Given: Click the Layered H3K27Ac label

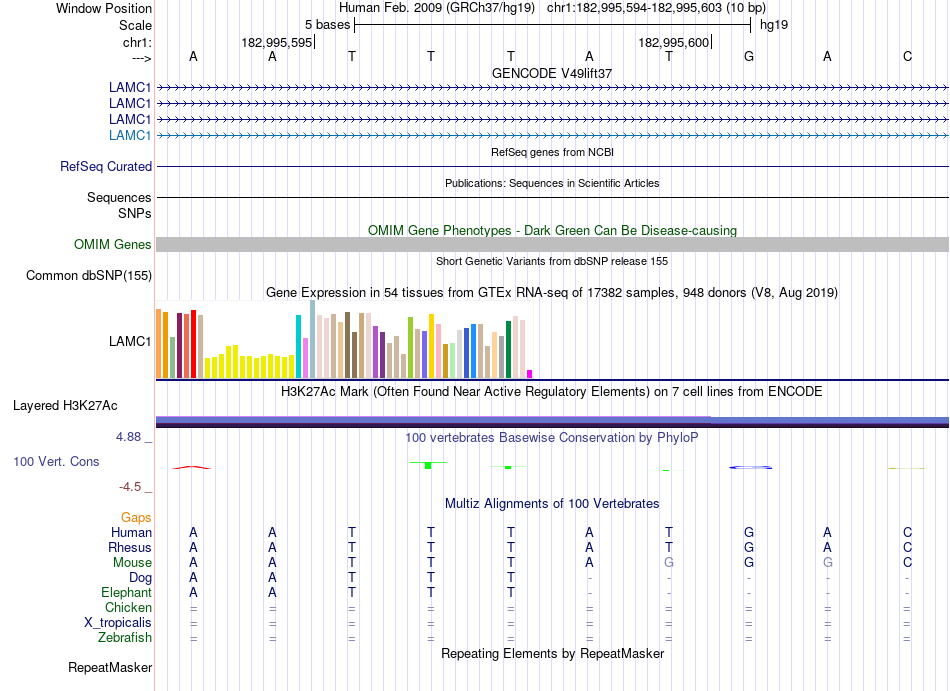Looking at the screenshot, I should click(65, 406).
